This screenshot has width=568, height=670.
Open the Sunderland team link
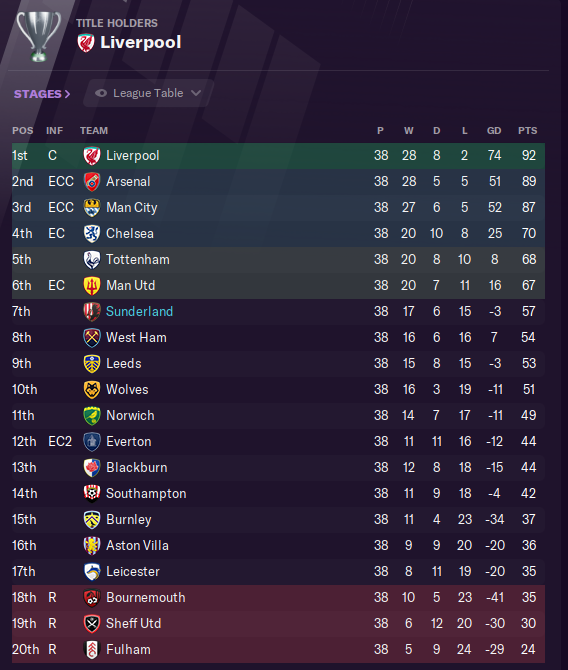click(139, 311)
